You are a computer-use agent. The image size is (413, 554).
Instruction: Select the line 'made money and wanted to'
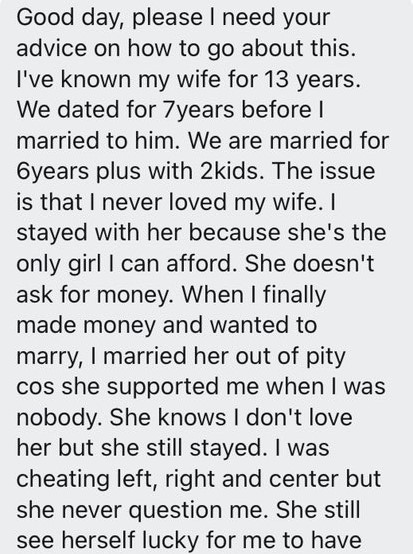166,326
